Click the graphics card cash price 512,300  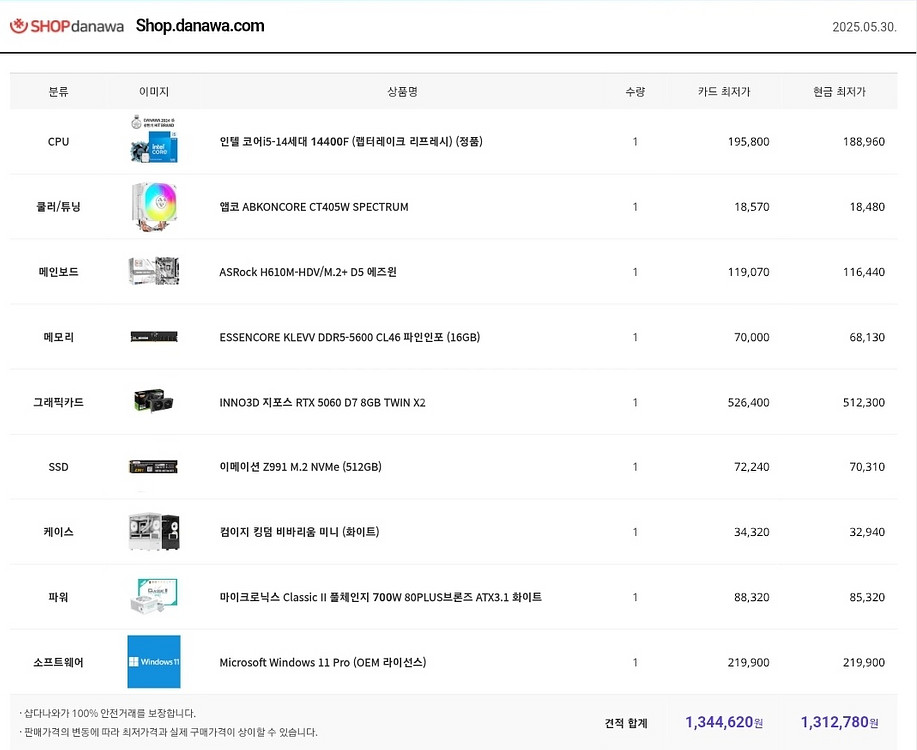coord(864,402)
